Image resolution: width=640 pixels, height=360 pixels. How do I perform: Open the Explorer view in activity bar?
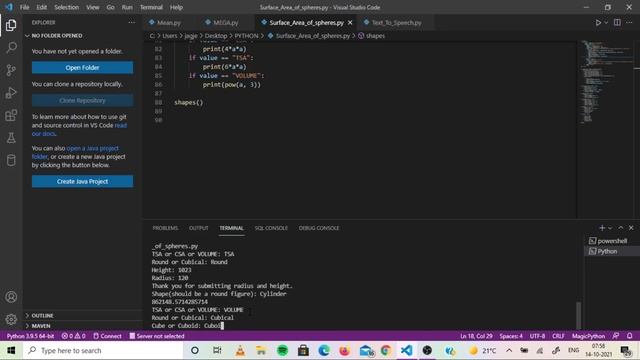[x=11, y=25]
